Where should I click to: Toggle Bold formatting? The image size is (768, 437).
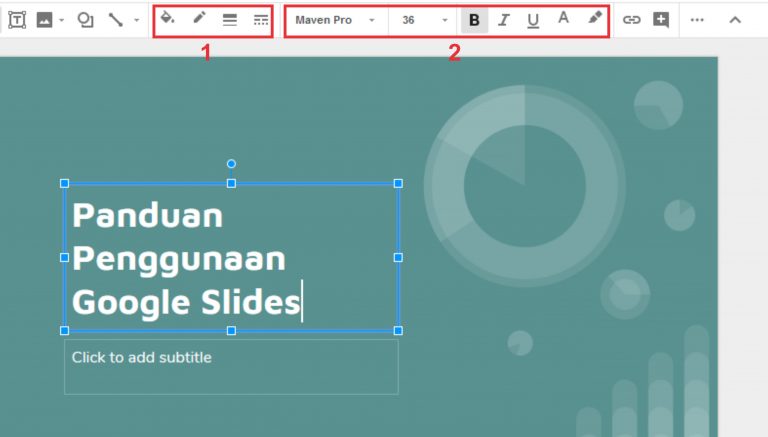coord(474,20)
